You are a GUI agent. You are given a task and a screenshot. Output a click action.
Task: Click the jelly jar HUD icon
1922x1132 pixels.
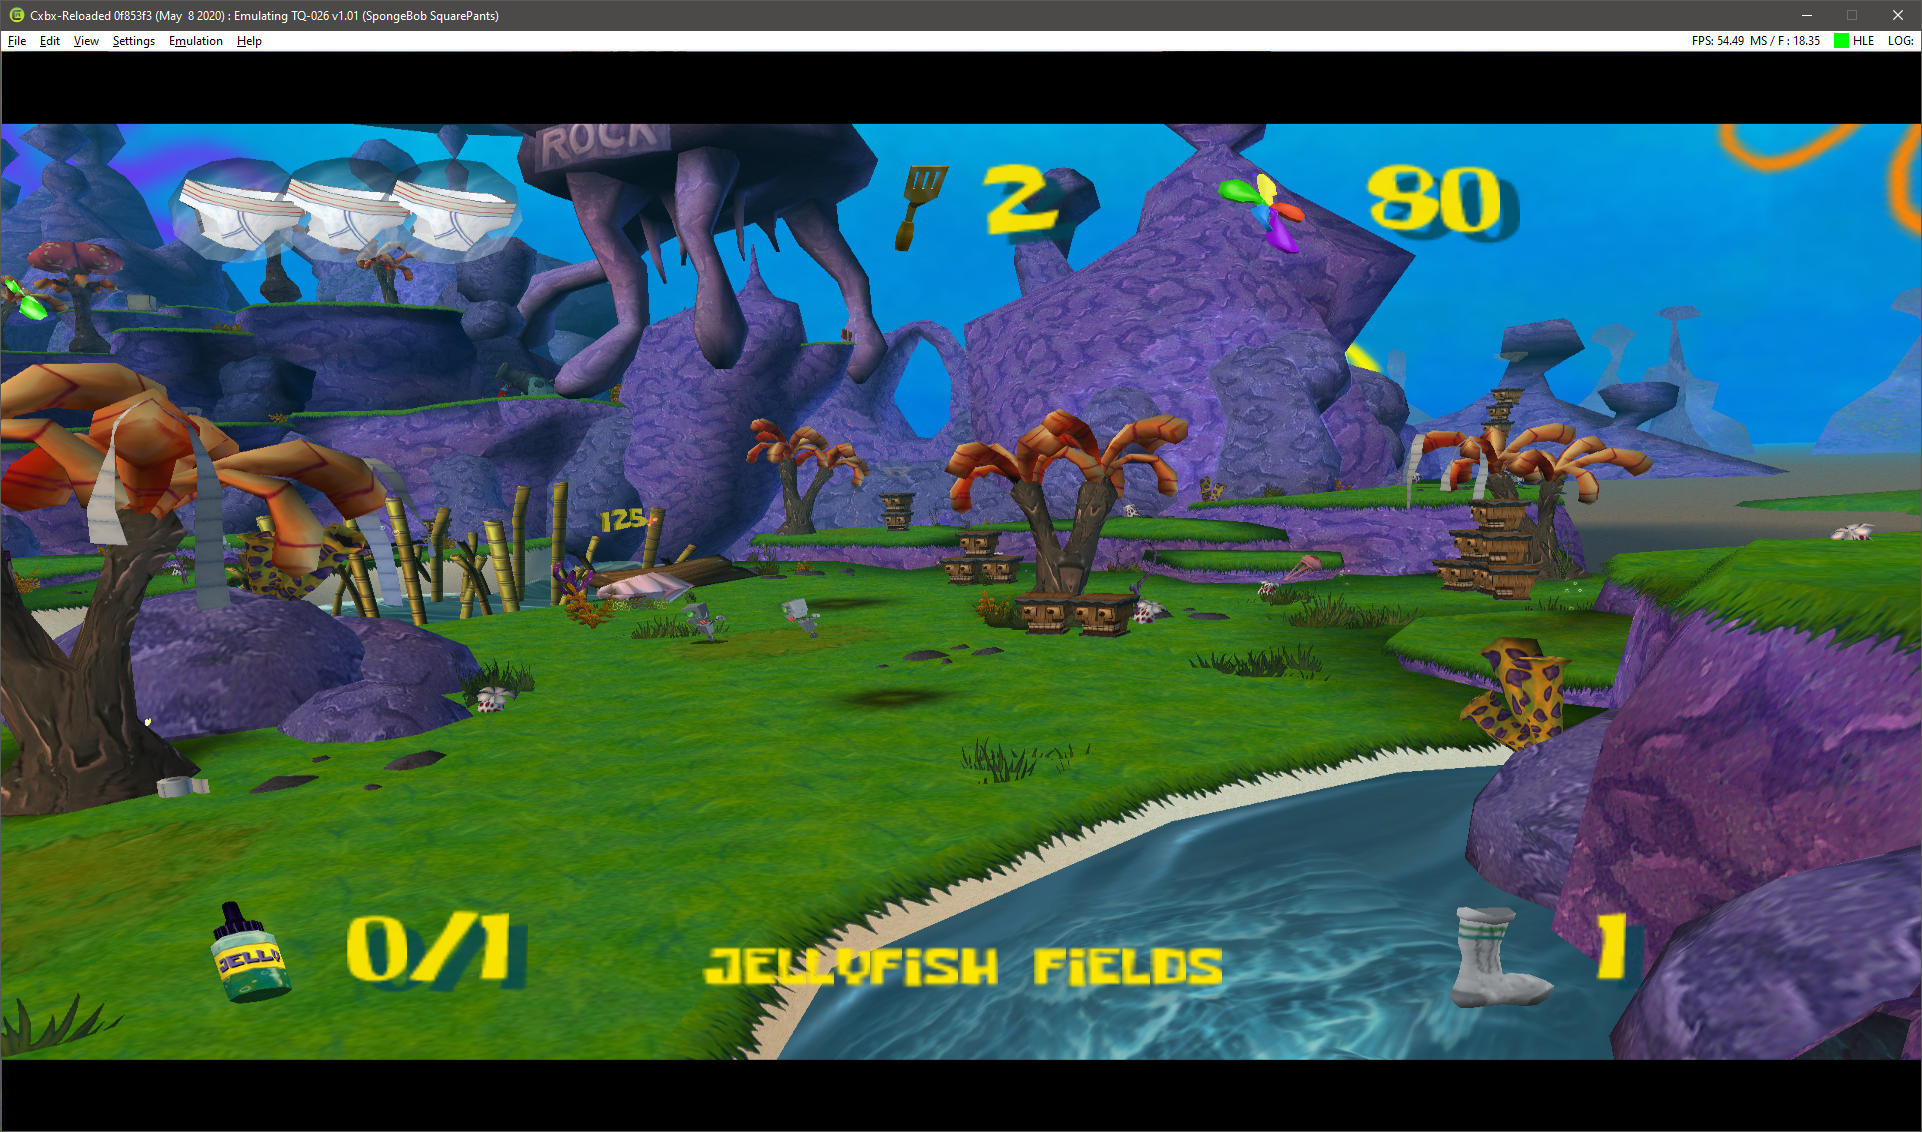[x=250, y=953]
